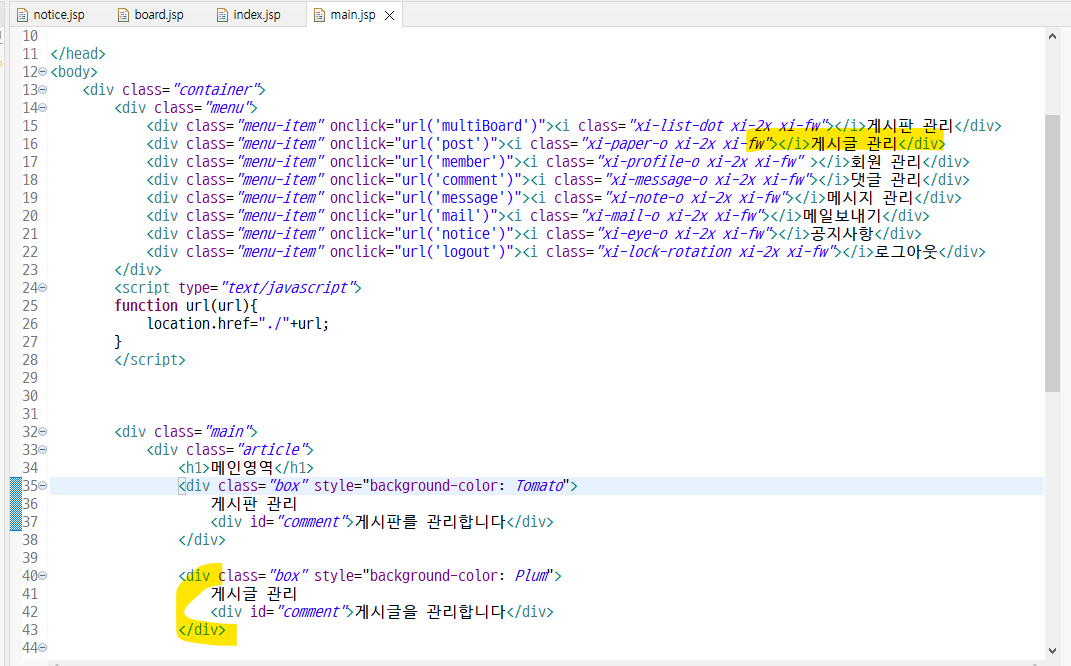Click the vertical scrollbar up arrow
Viewport: 1071px width, 666px height.
pos(1052,36)
